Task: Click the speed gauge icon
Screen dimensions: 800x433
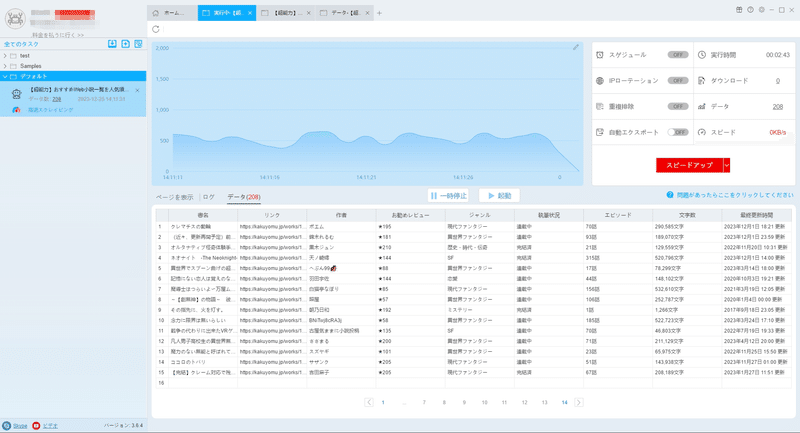Action: pos(702,132)
